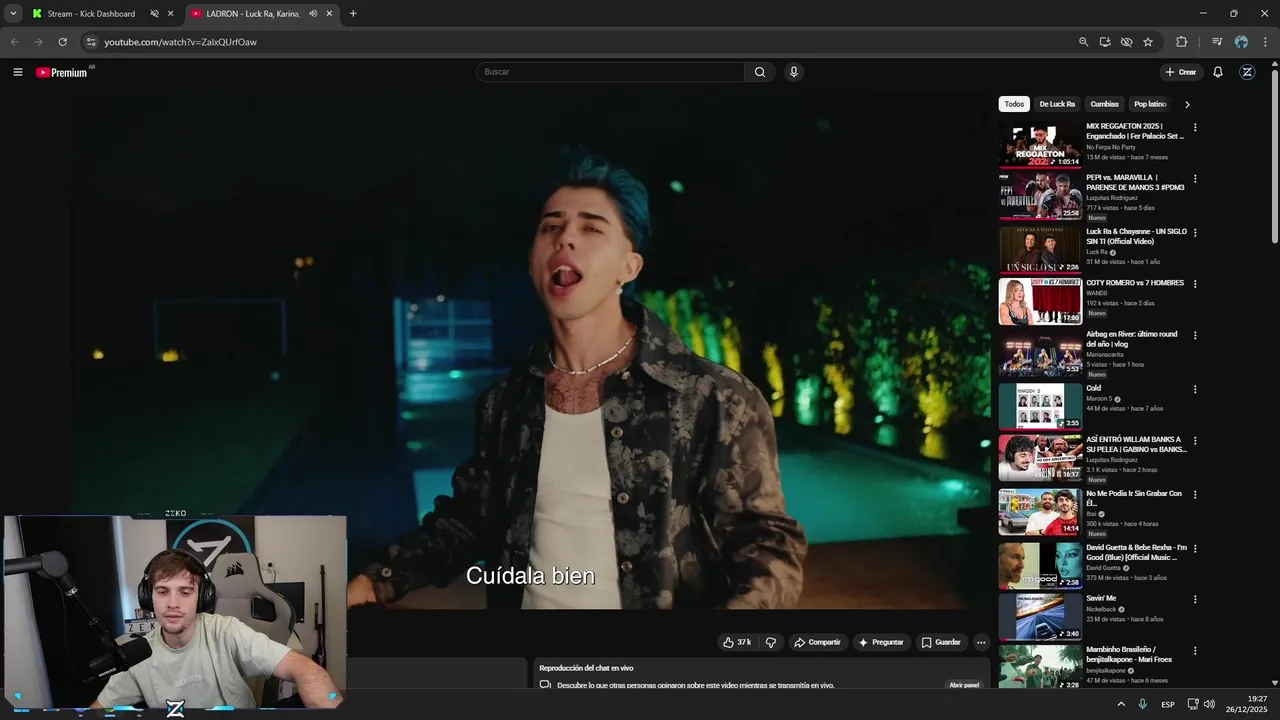Click the Crear button
Screen dimensions: 1280x720
1180,72
